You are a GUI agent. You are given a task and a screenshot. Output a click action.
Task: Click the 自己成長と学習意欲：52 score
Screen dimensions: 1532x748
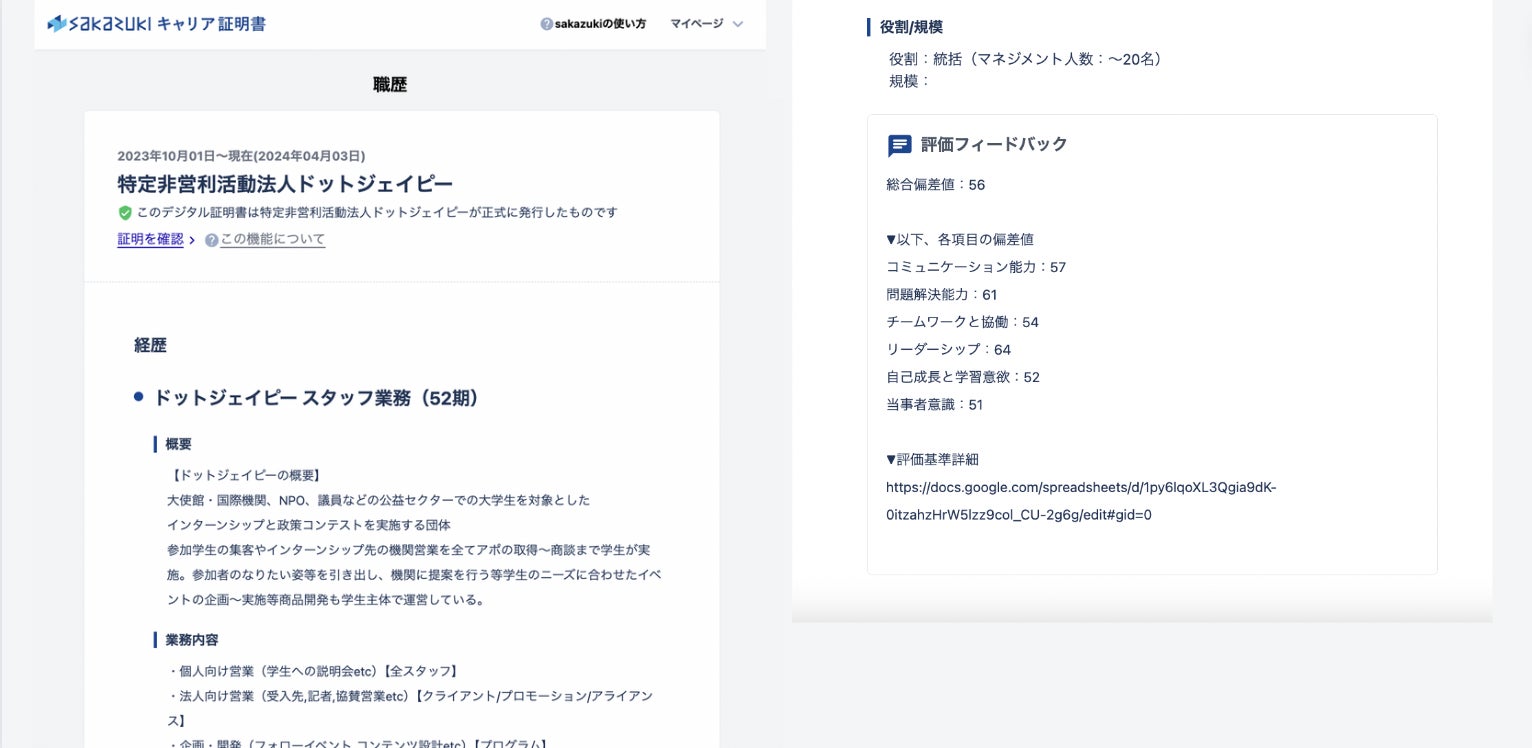pos(963,377)
